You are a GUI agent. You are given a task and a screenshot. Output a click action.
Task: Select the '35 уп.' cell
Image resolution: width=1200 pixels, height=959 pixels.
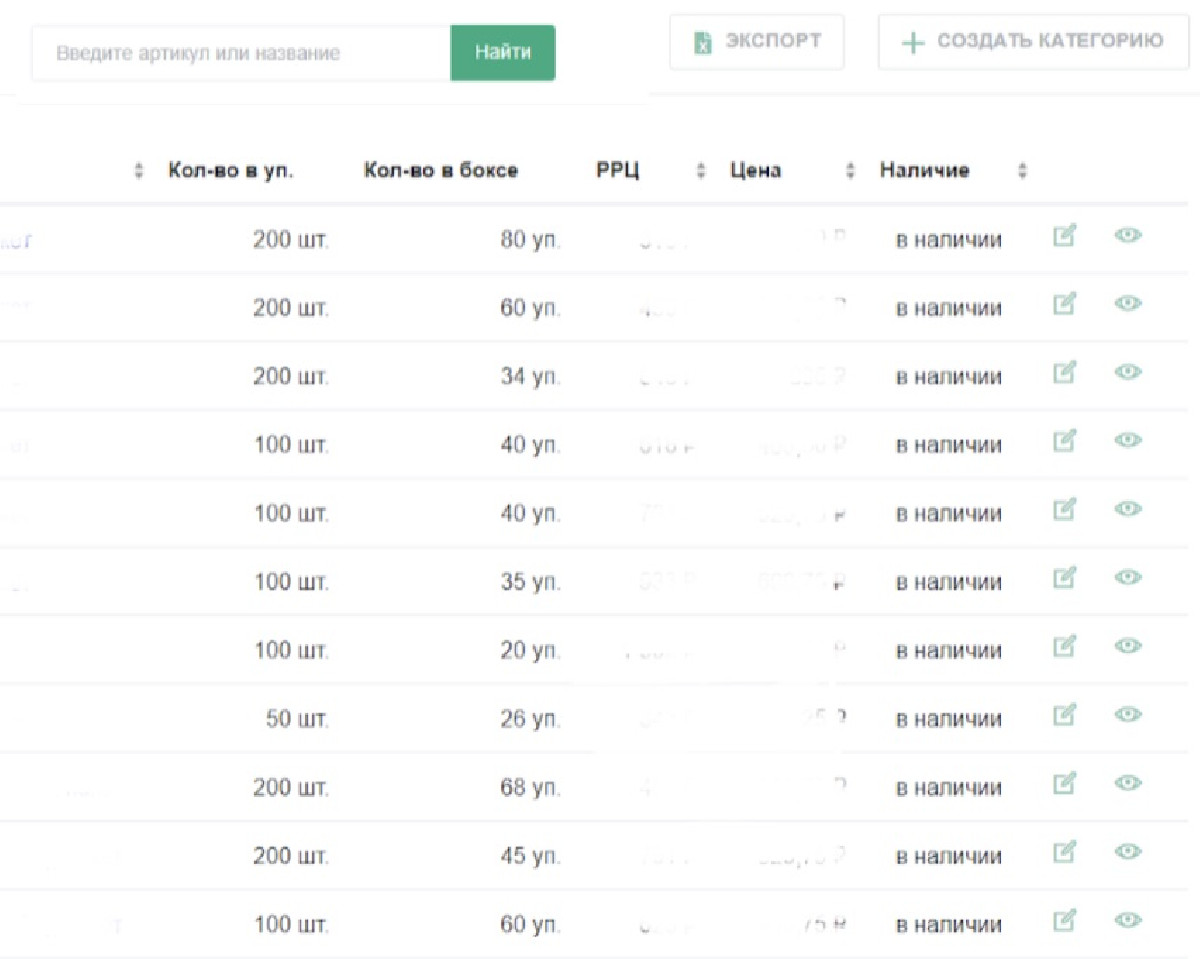coord(530,583)
